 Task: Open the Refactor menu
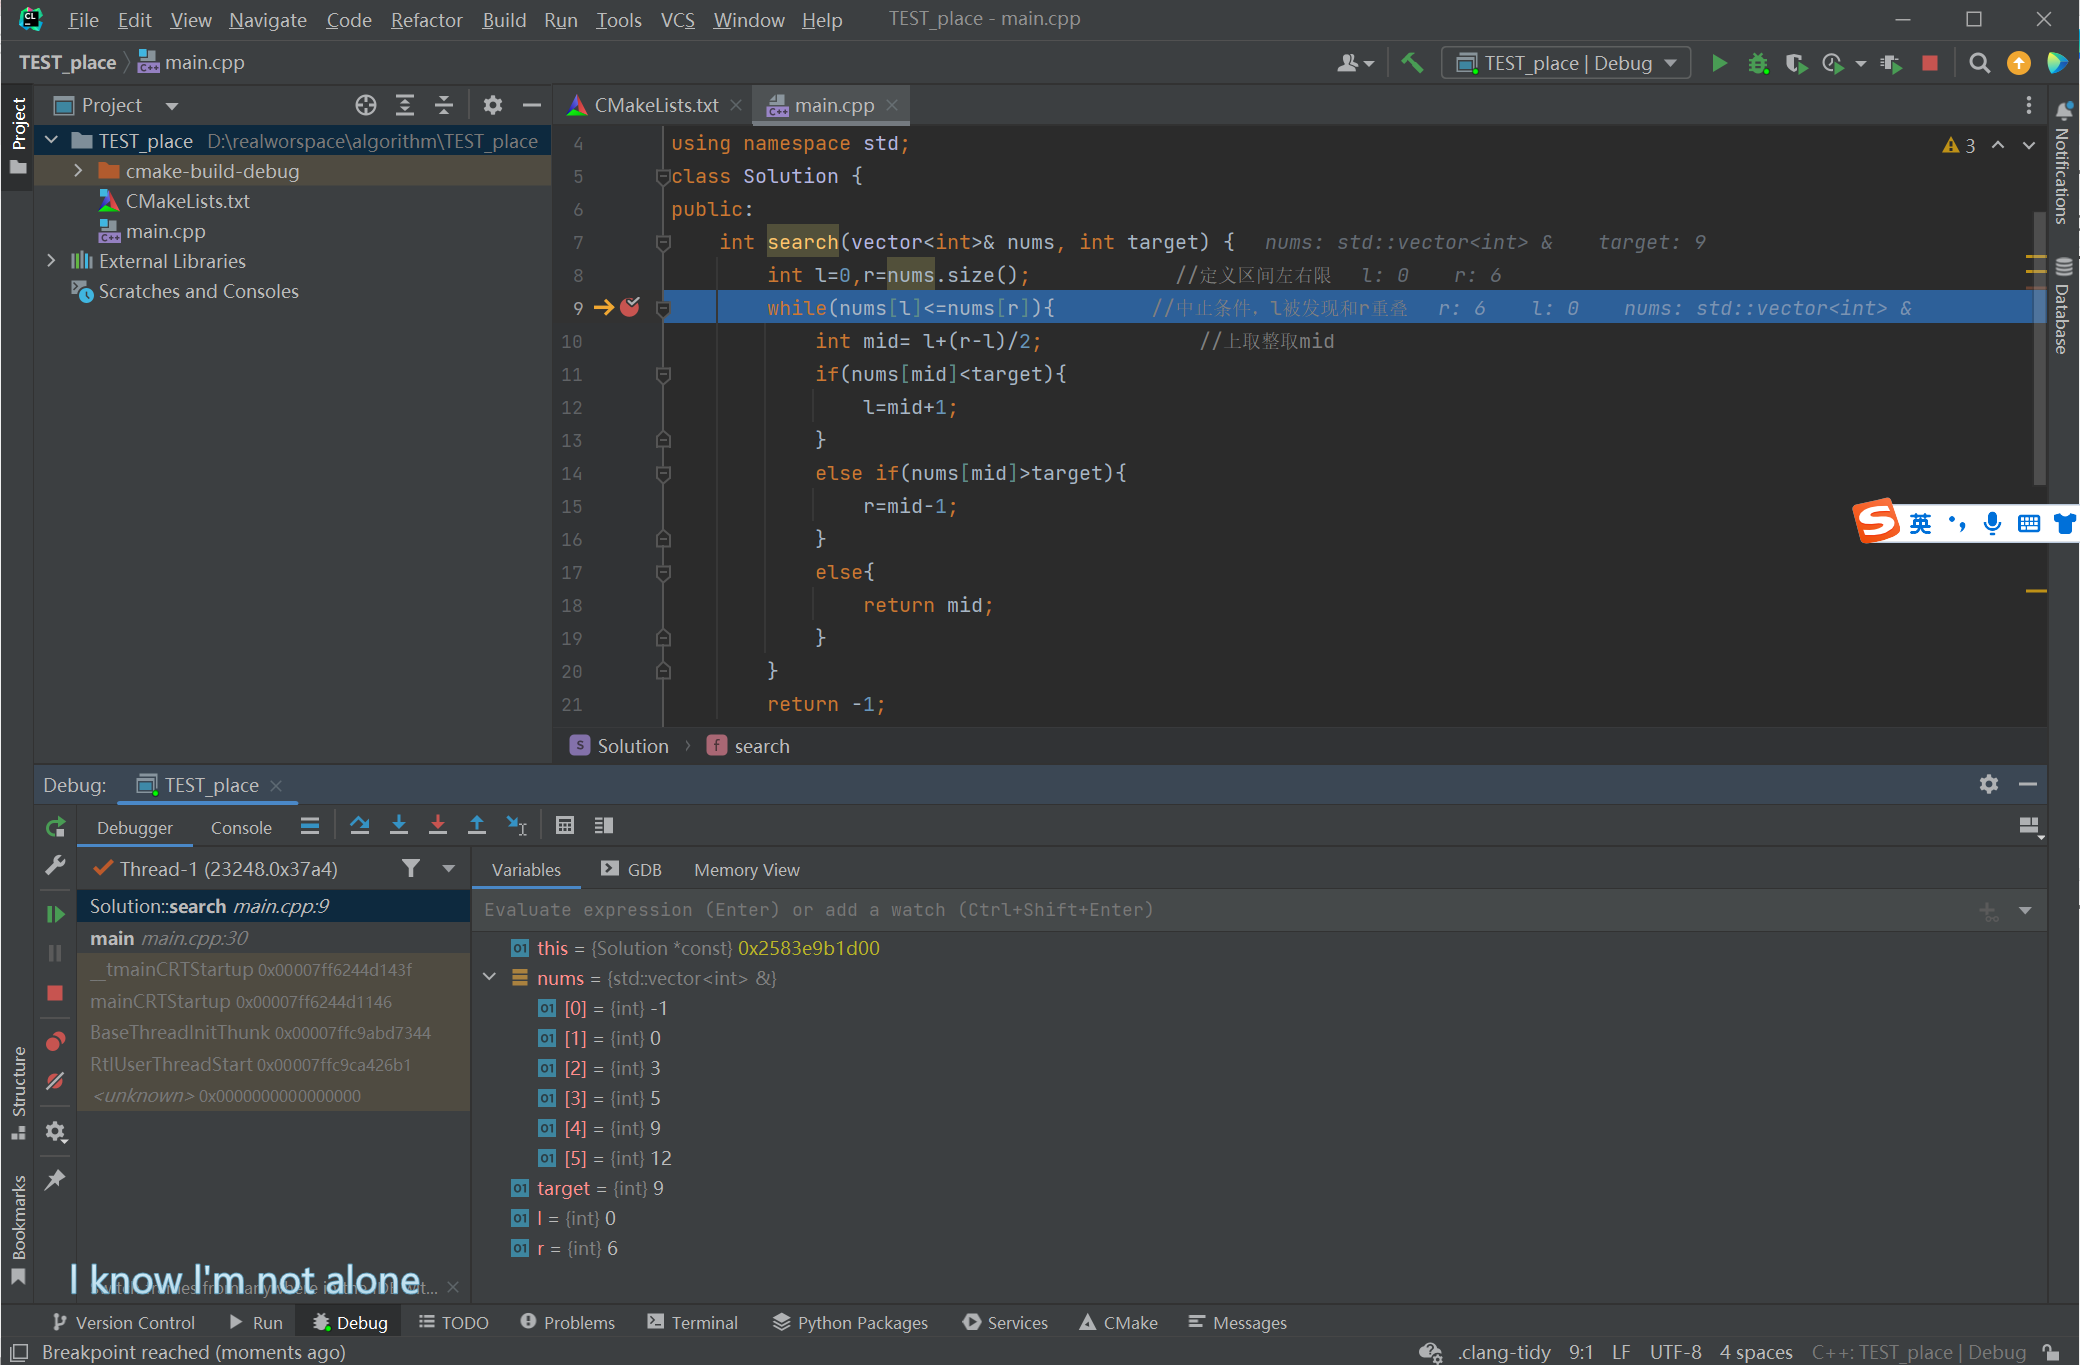[426, 20]
